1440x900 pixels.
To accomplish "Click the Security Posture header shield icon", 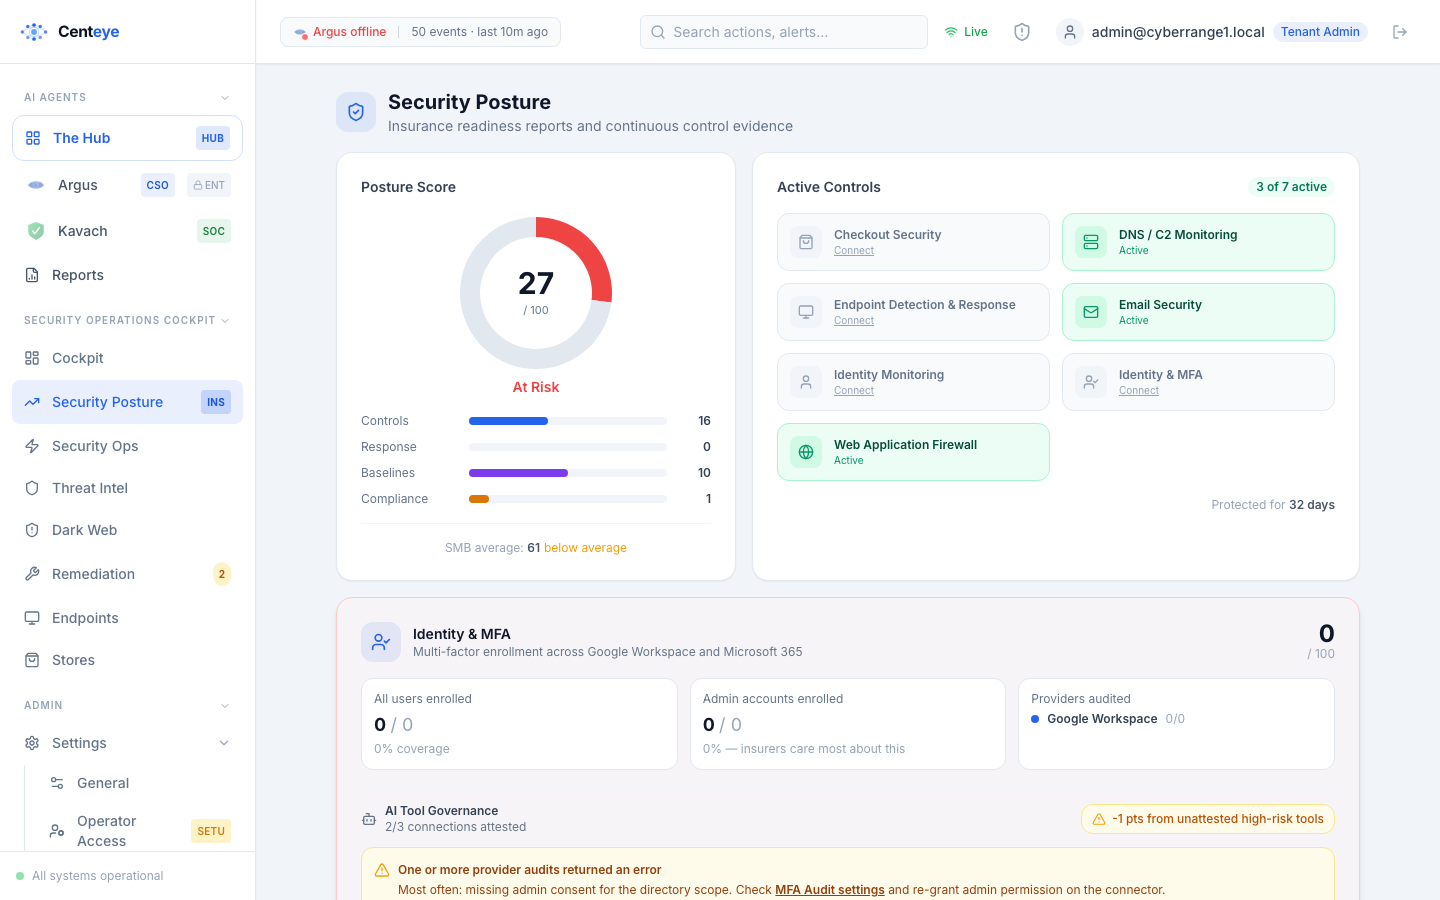I will (x=356, y=113).
